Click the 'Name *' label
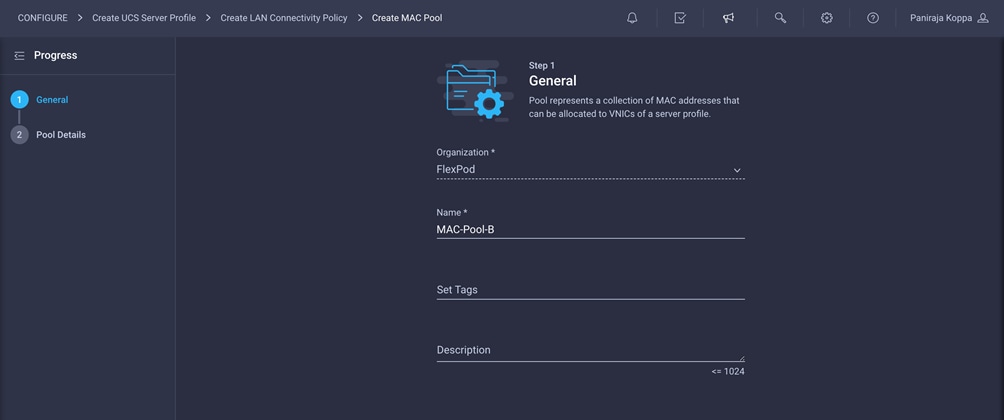The image size is (1004, 420). 452,212
